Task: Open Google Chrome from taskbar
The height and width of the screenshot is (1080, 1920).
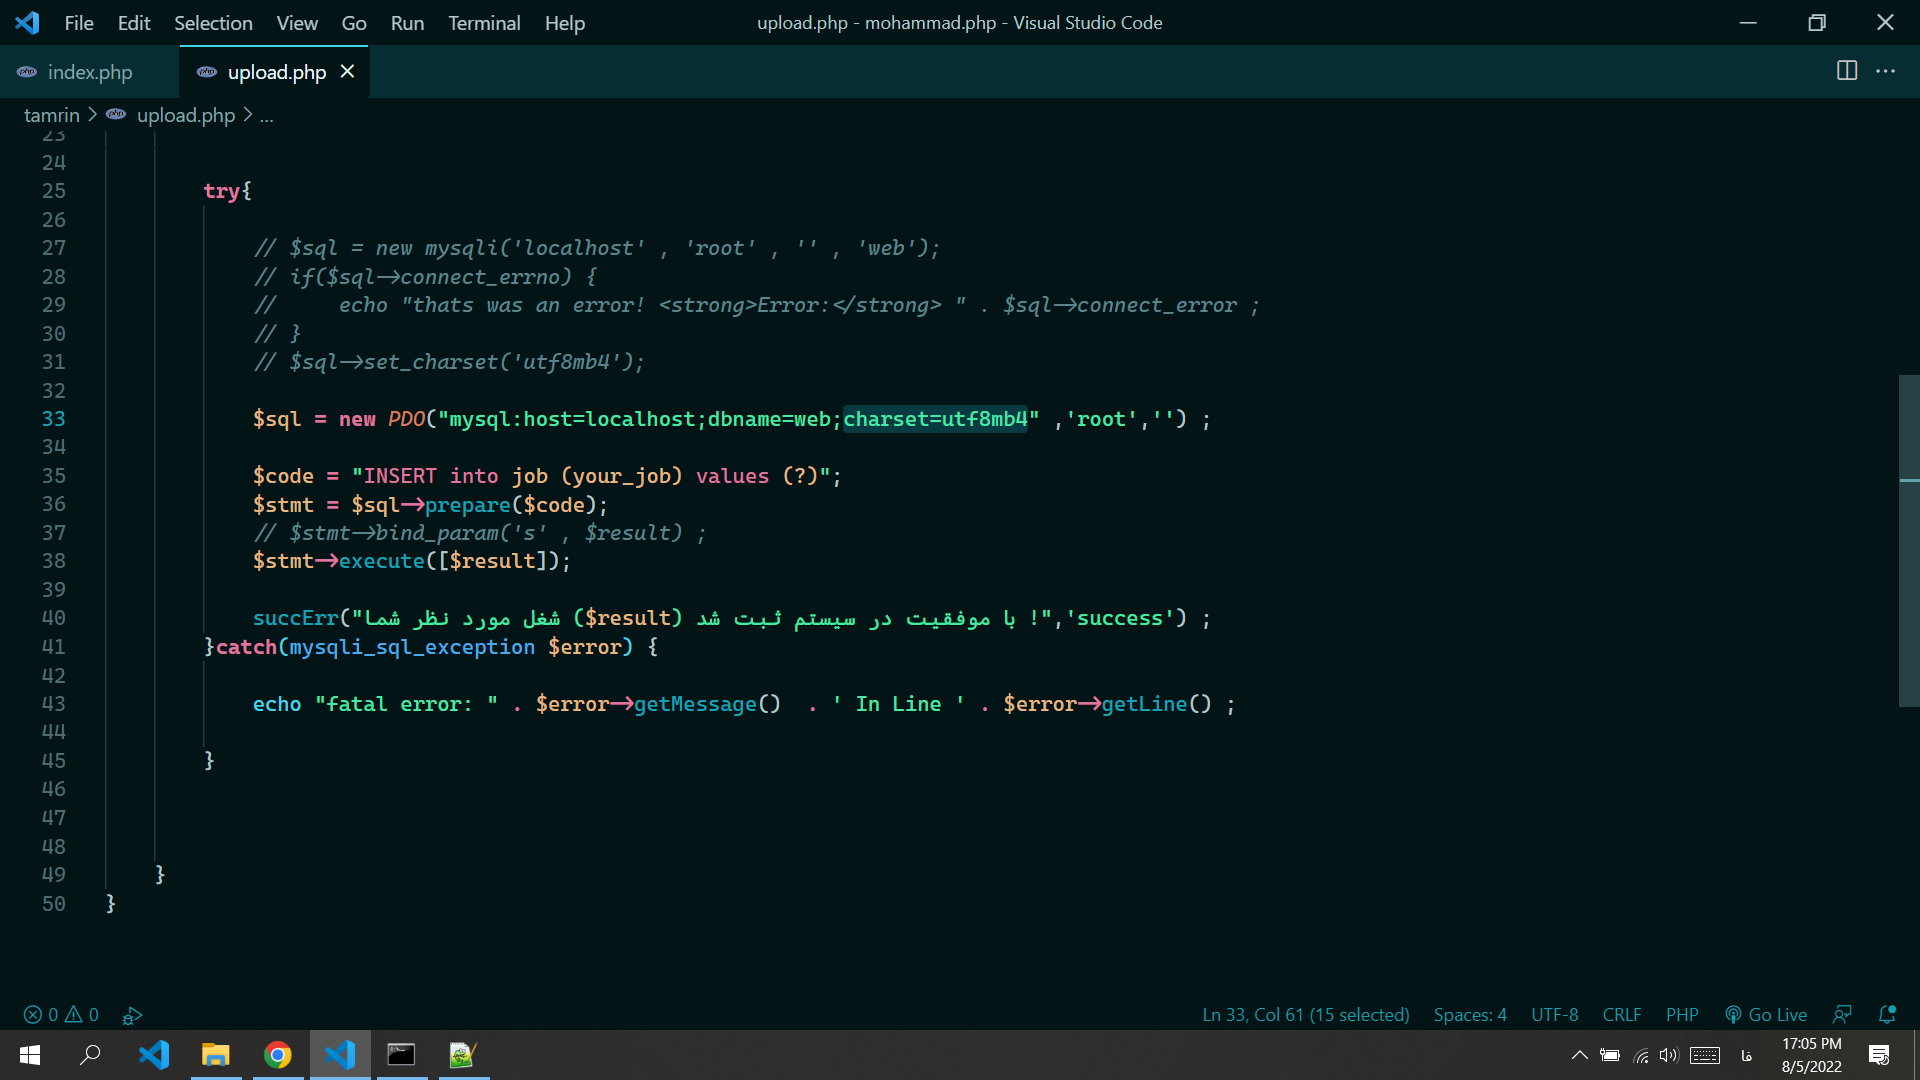Action: 278,1055
